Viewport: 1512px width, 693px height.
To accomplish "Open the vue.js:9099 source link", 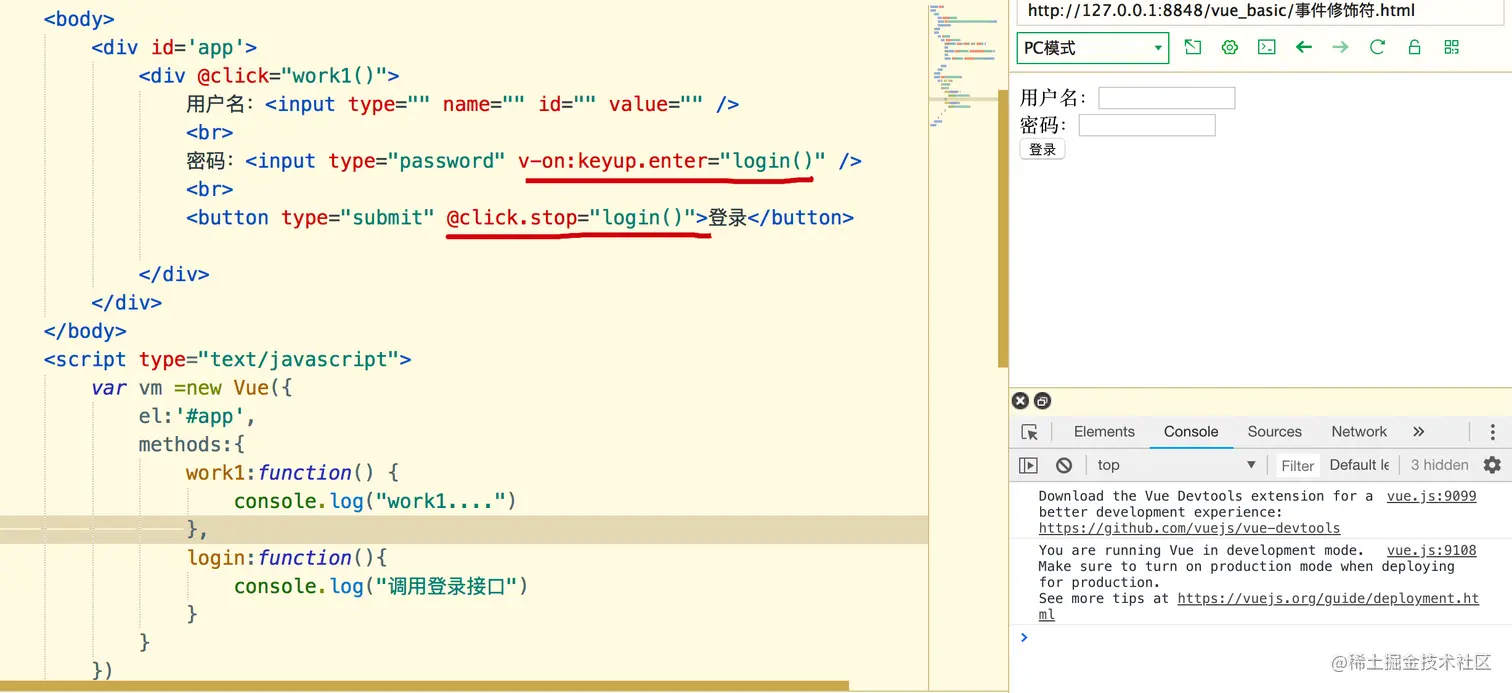I will coord(1431,496).
